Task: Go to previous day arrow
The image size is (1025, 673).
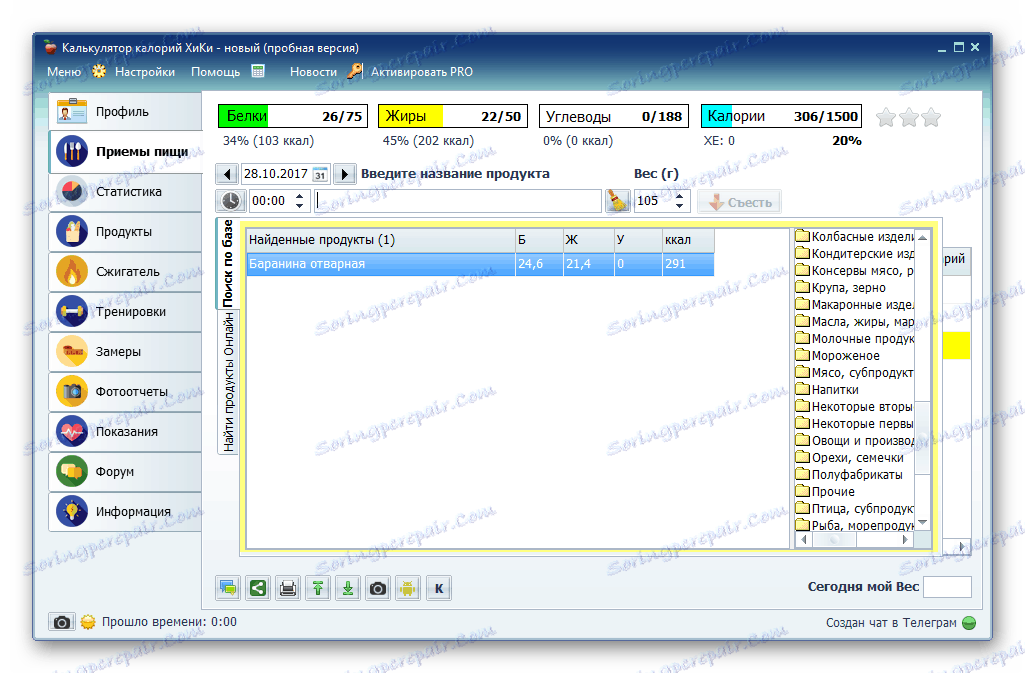Action: [x=227, y=174]
